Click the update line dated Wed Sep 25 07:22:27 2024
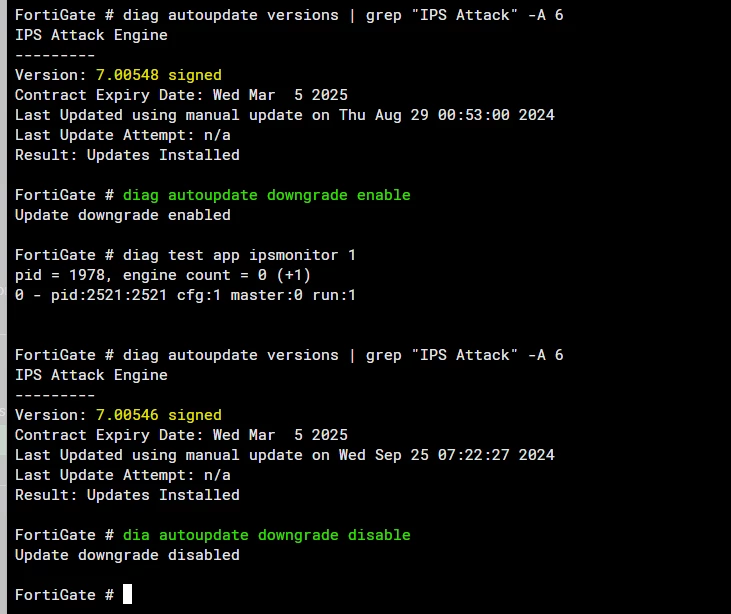The image size is (731, 614). 285,455
